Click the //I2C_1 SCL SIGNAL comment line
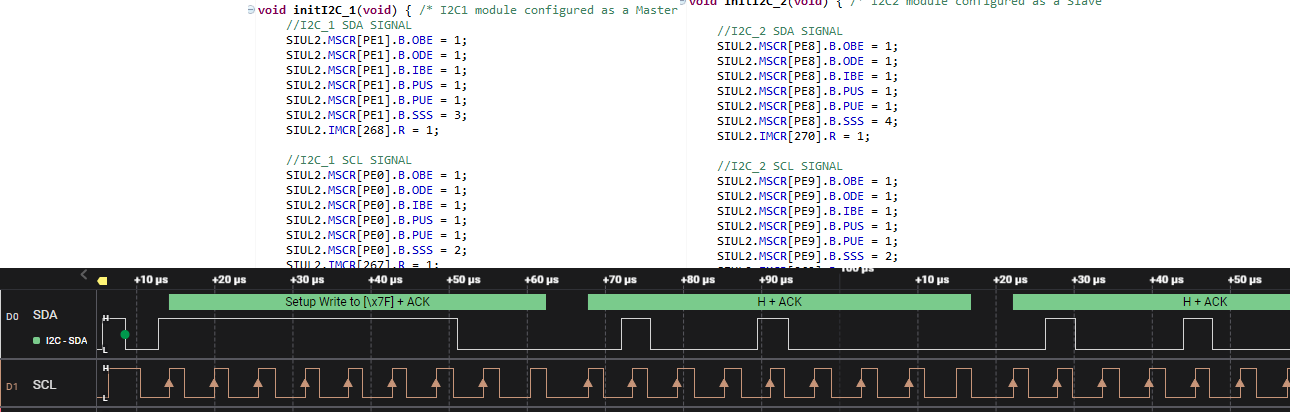Screen dimensions: 1290x412 (348, 160)
